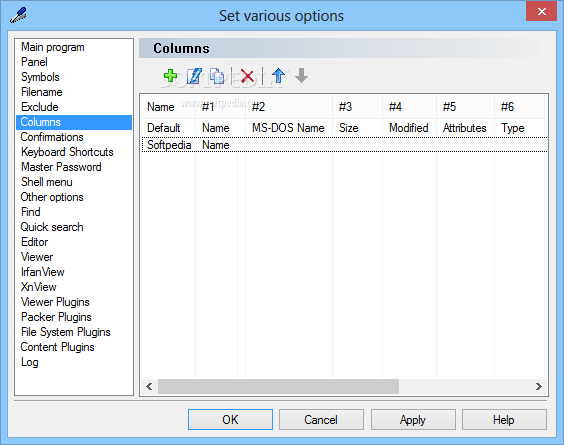The height and width of the screenshot is (445, 564).
Task: Select the Default column set row
Action: pyautogui.click(x=344, y=128)
